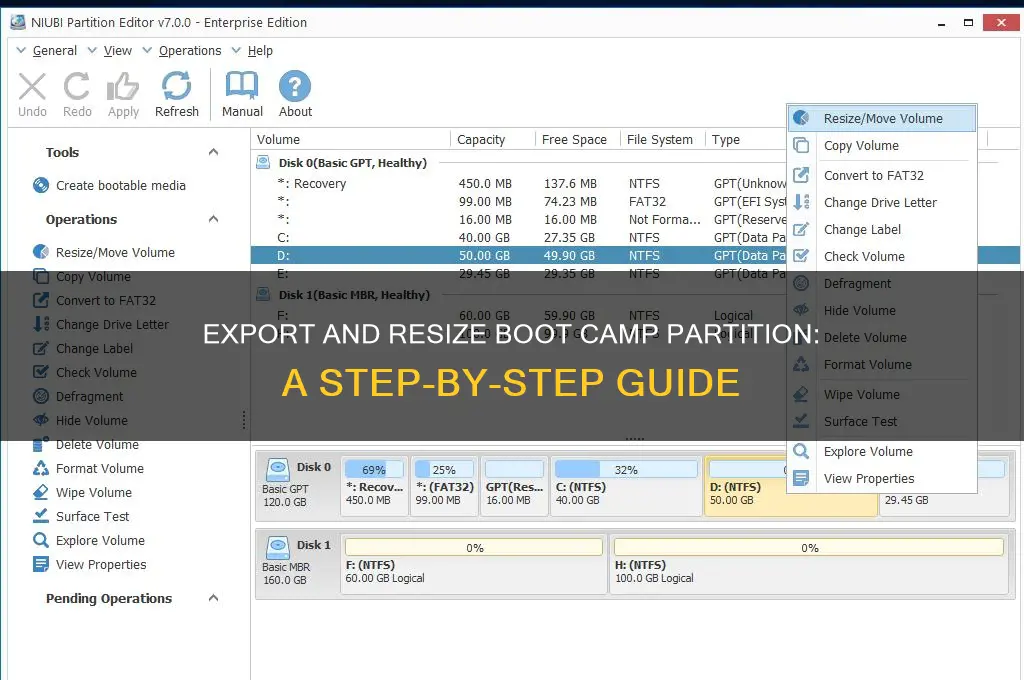Select the *: Recovery row in list
The width and height of the screenshot is (1024, 680).
coord(519,184)
